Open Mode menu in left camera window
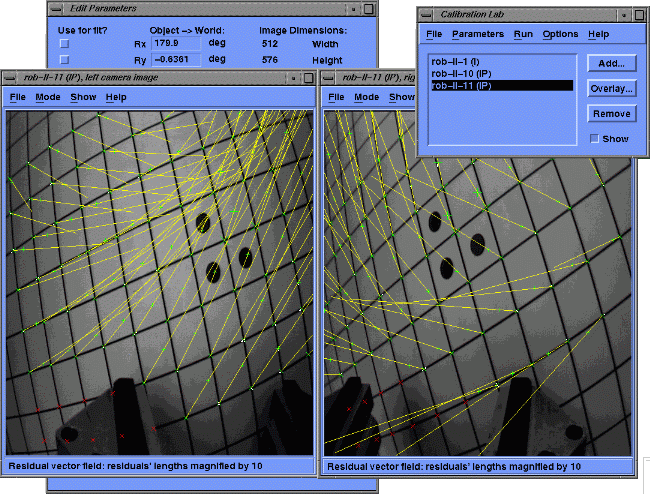 (x=48, y=97)
